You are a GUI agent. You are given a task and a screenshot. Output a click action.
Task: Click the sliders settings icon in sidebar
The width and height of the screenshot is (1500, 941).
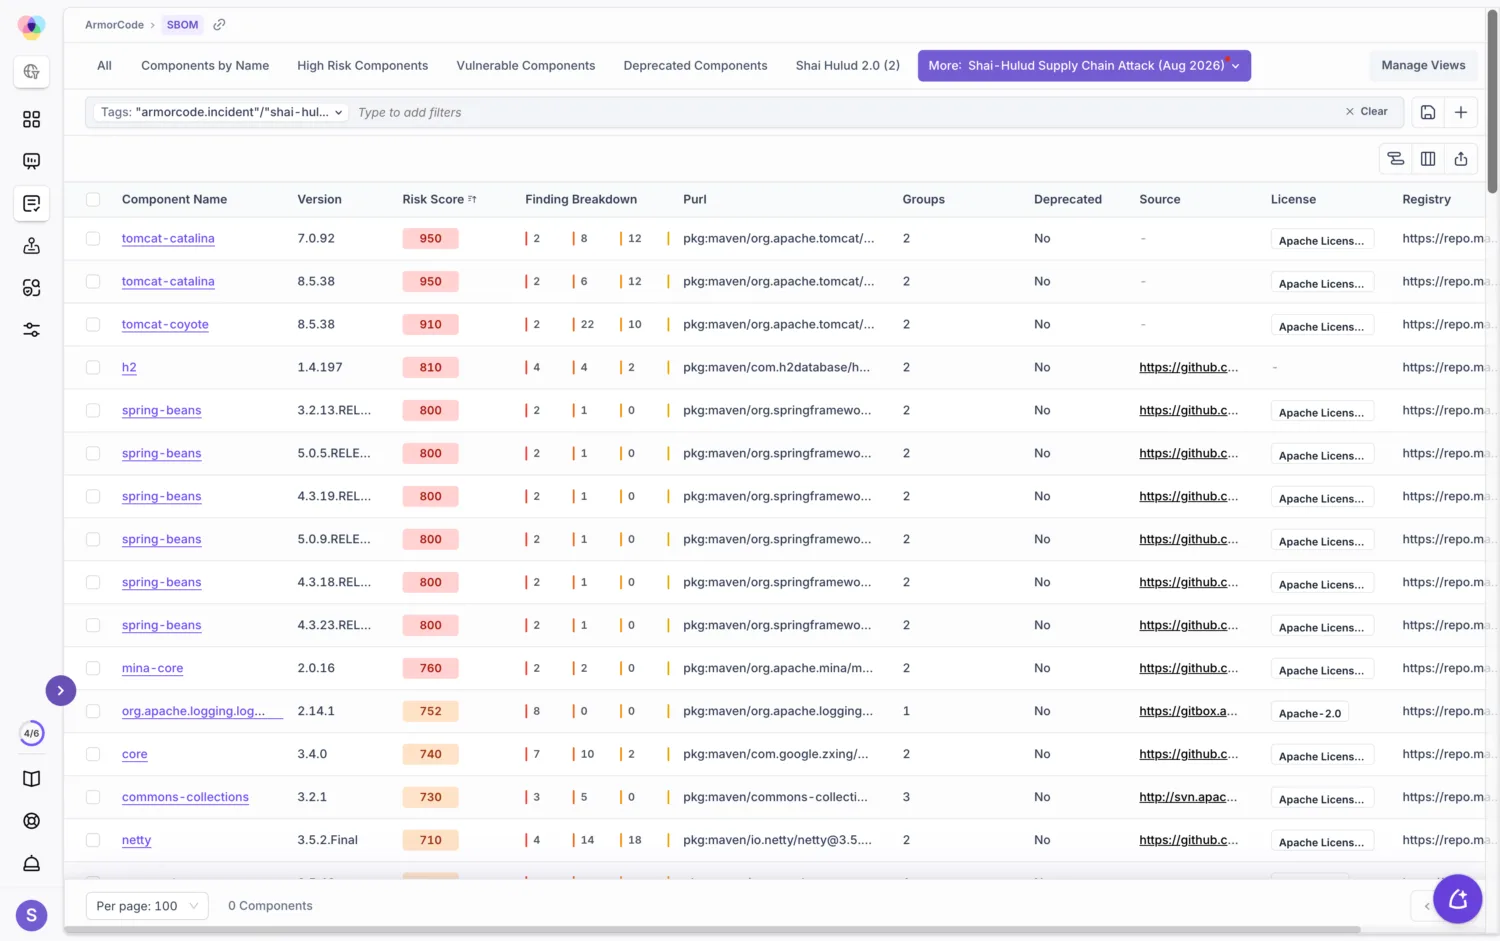coord(31,330)
